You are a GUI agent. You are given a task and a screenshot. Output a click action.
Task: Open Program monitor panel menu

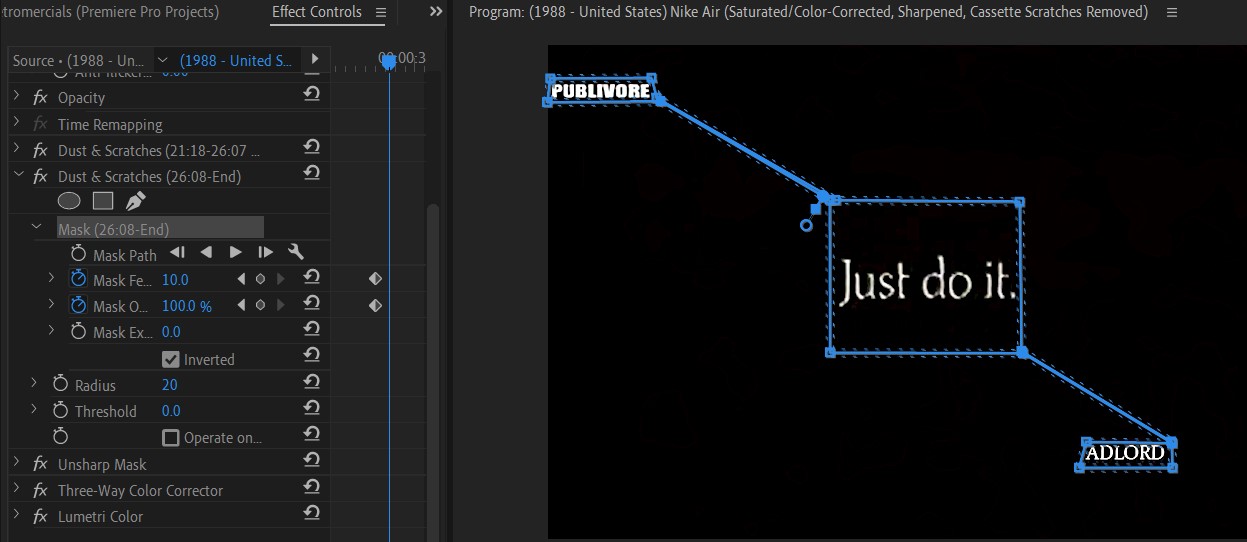(1172, 12)
